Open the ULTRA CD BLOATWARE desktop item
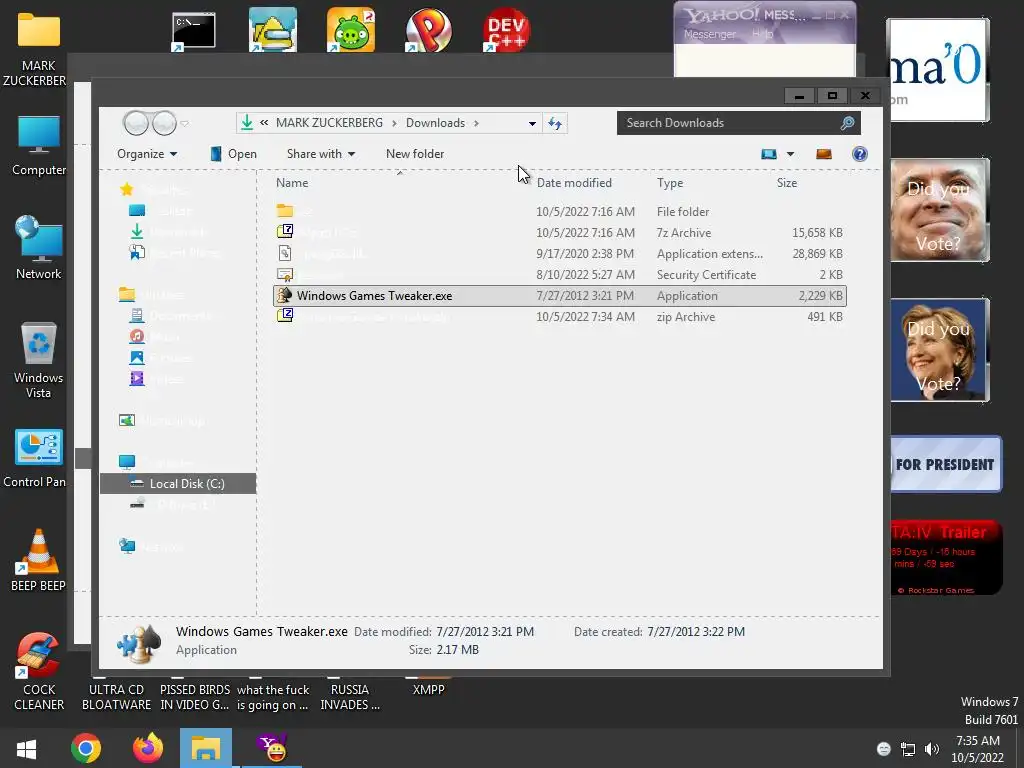 pos(116,697)
